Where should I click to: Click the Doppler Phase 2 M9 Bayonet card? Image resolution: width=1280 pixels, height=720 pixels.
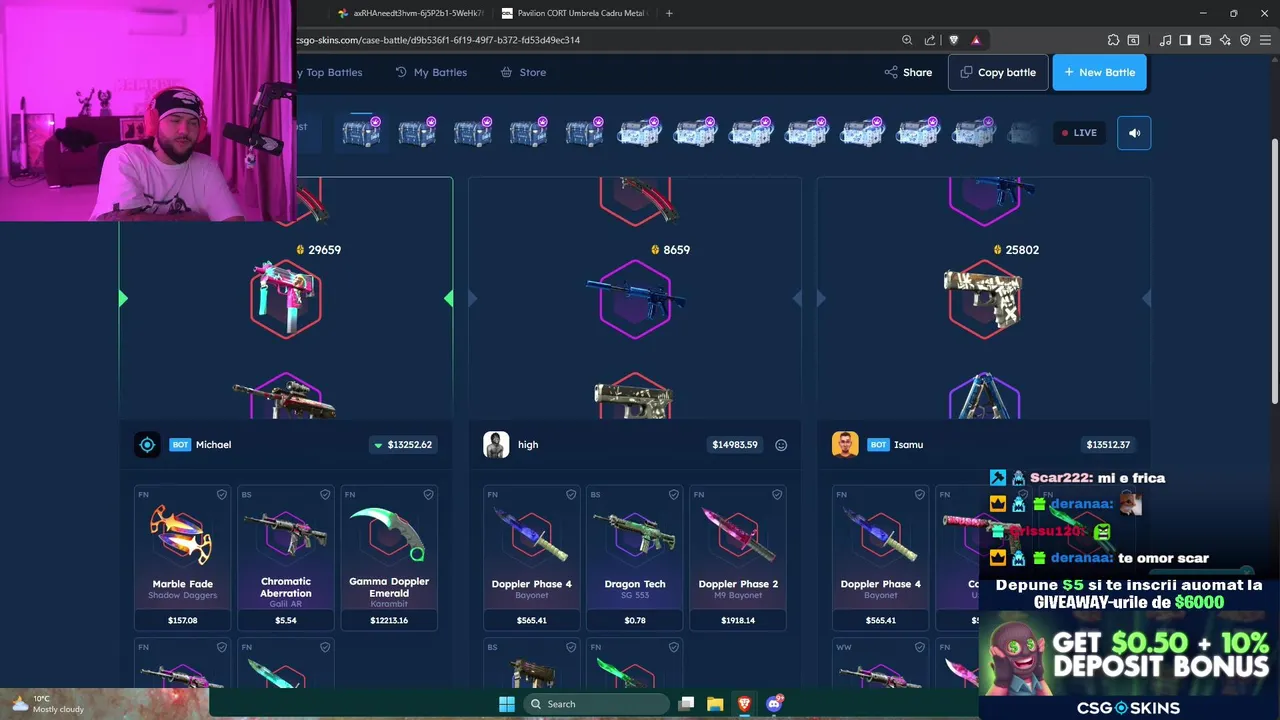pos(738,558)
